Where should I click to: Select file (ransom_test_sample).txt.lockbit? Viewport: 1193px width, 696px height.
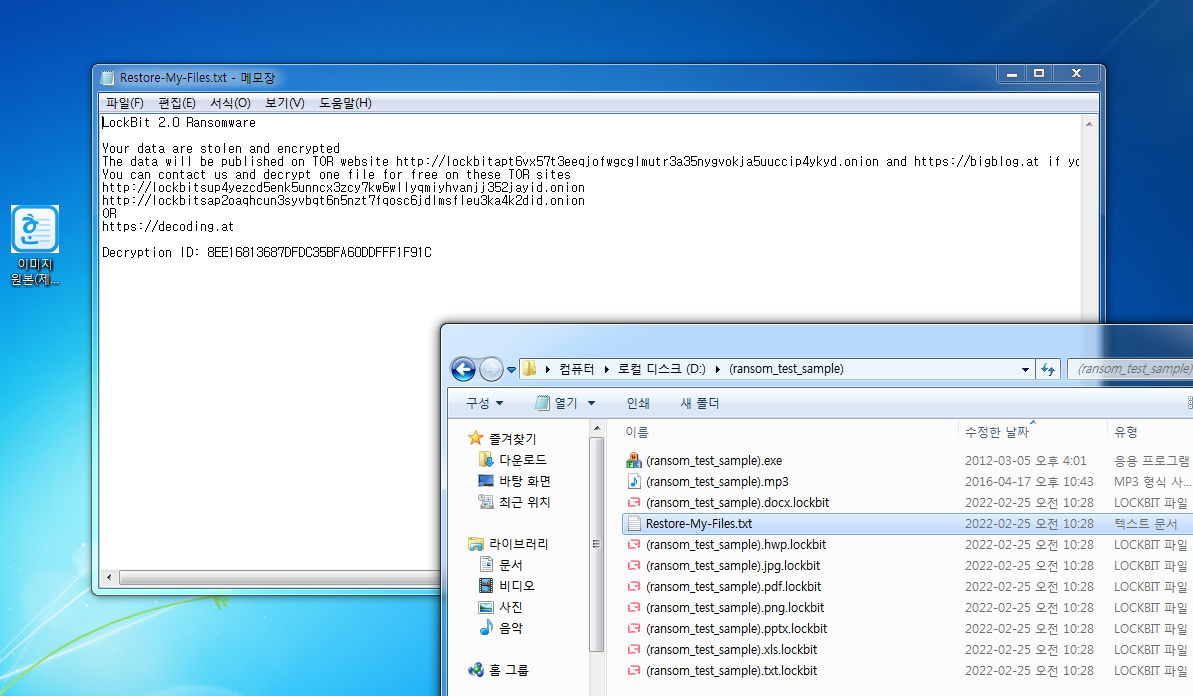pos(731,671)
